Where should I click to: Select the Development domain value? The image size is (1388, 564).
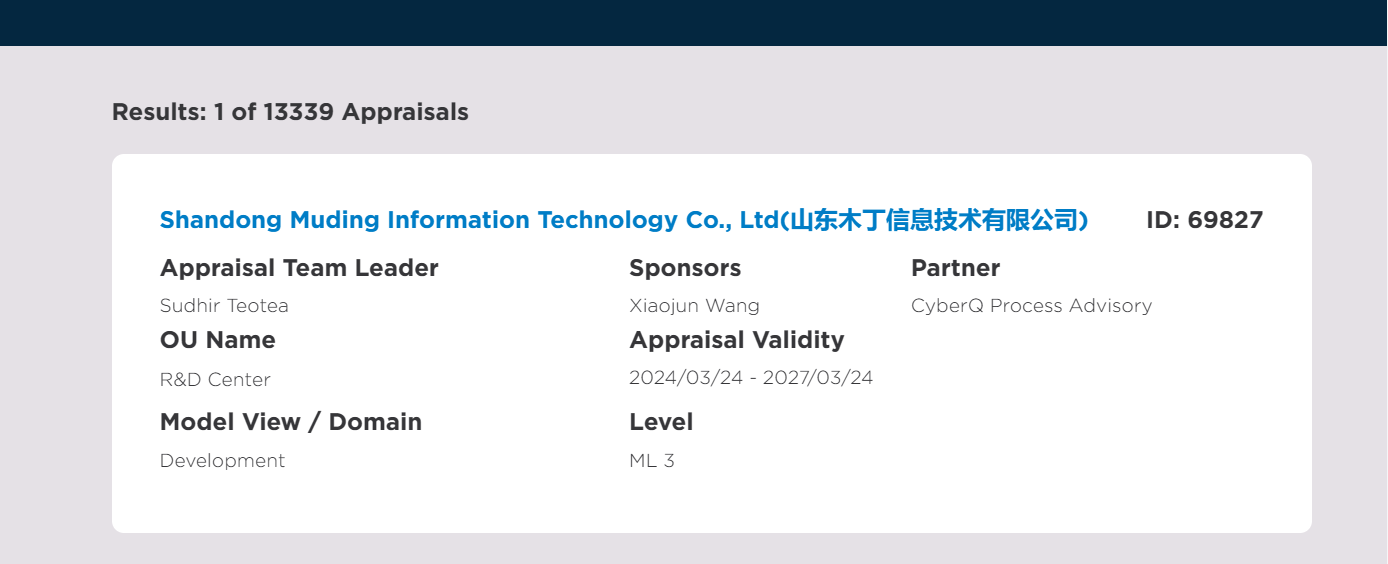[x=222, y=461]
